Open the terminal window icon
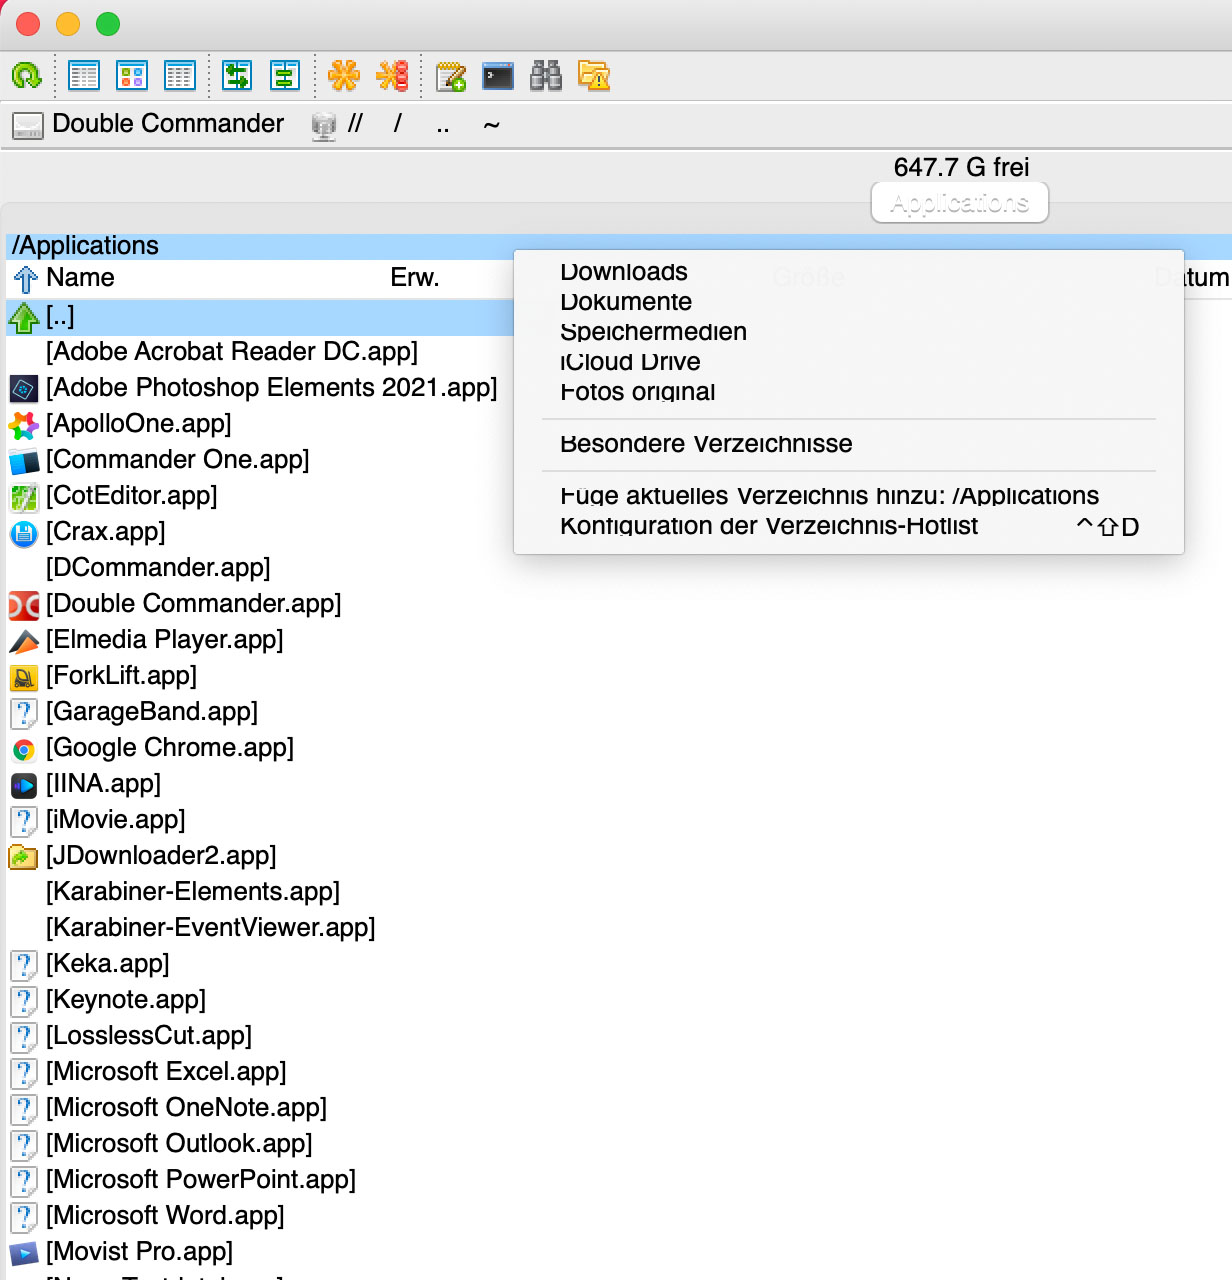 [x=498, y=76]
